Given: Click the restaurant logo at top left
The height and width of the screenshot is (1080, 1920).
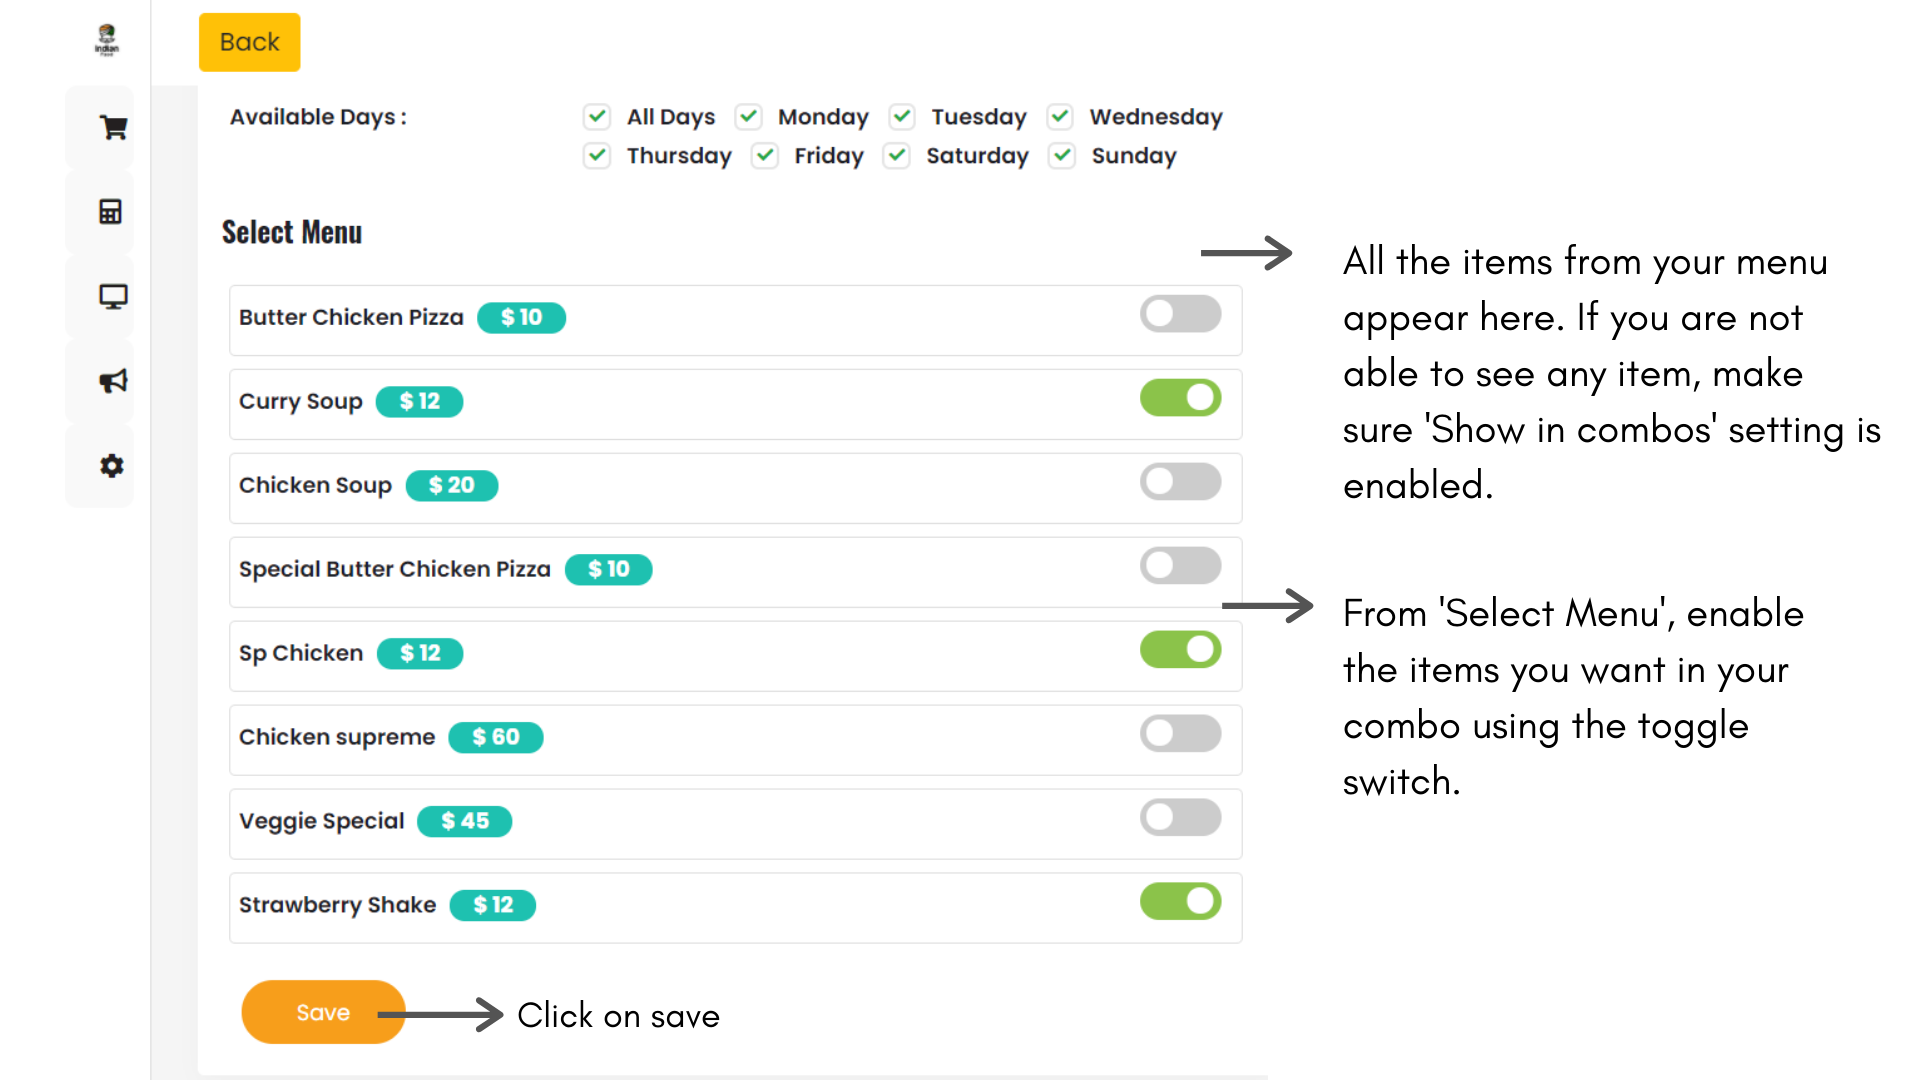Looking at the screenshot, I should [x=107, y=40].
